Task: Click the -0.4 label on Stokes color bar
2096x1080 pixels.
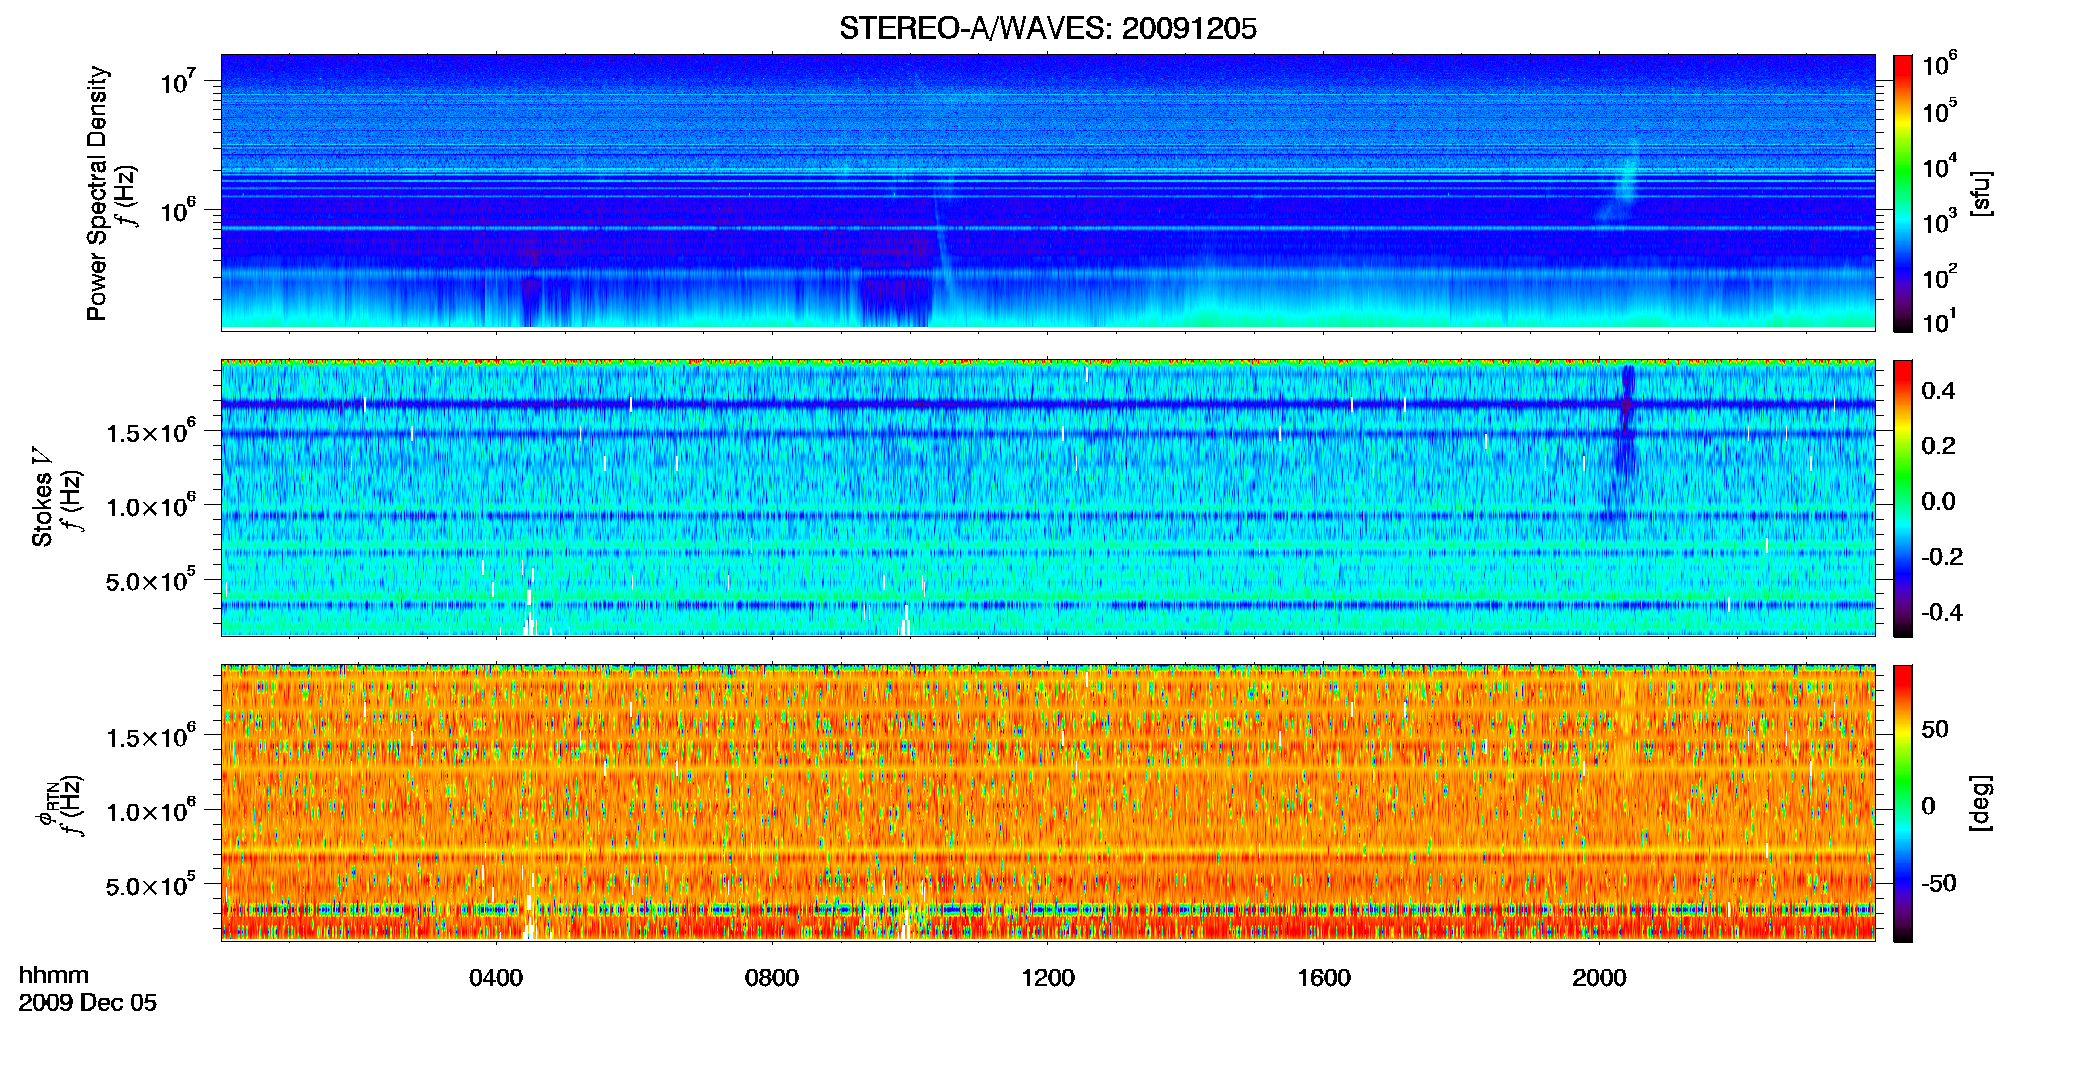Action: click(1942, 612)
